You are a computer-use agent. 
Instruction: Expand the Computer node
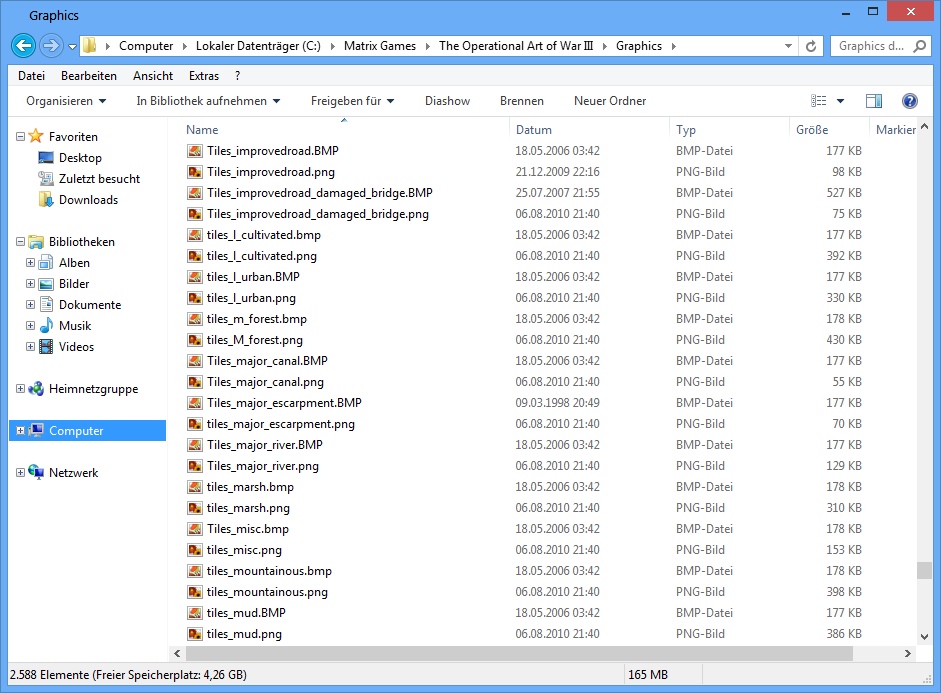coord(20,431)
